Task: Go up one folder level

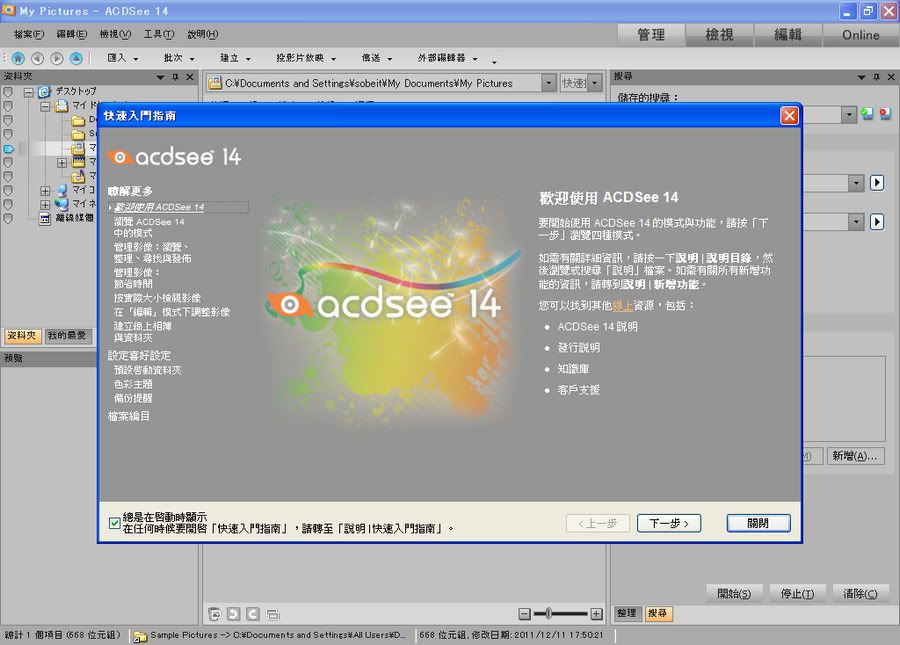Action: (x=76, y=58)
